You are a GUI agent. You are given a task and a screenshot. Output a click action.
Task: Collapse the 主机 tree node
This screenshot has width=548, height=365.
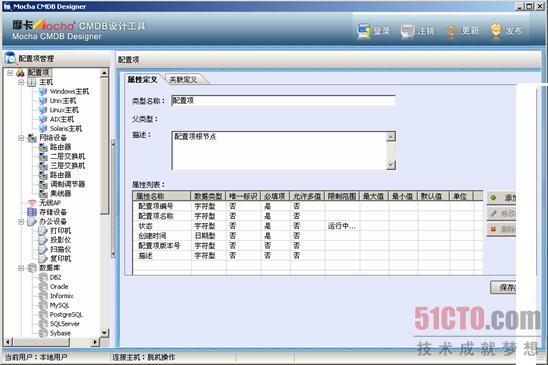(x=21, y=82)
